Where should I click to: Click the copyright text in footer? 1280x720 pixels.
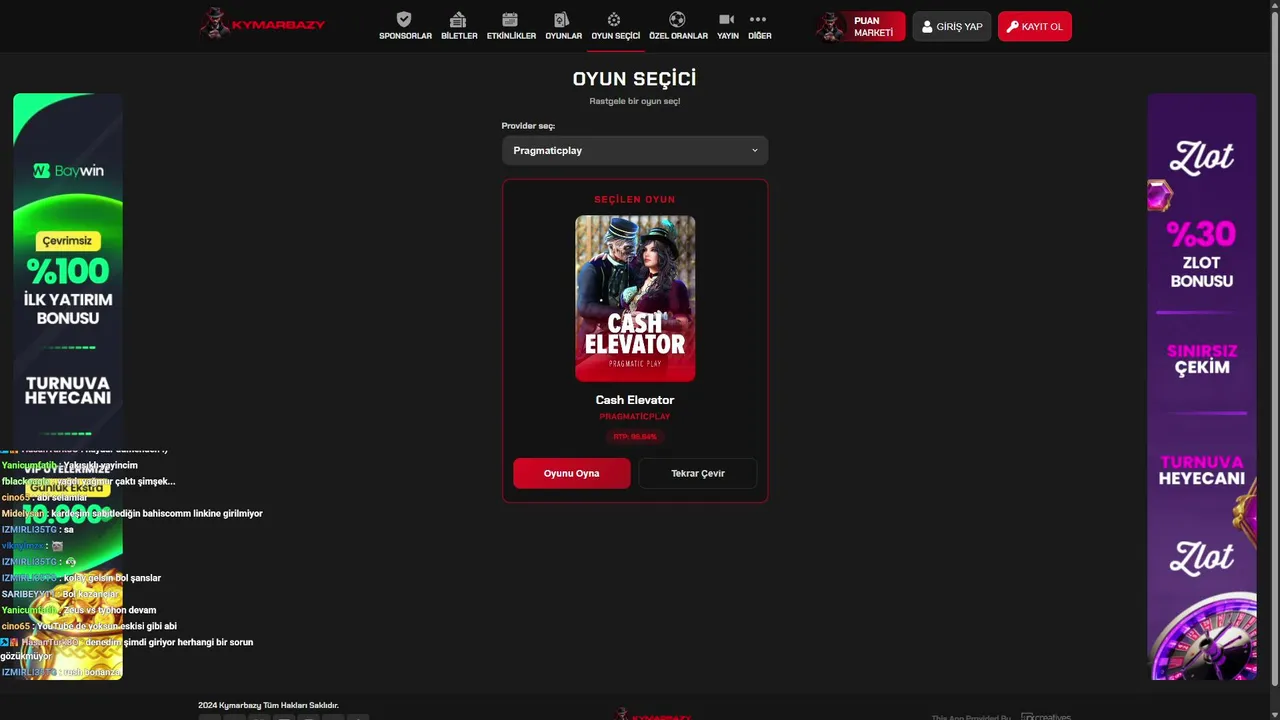pos(268,705)
